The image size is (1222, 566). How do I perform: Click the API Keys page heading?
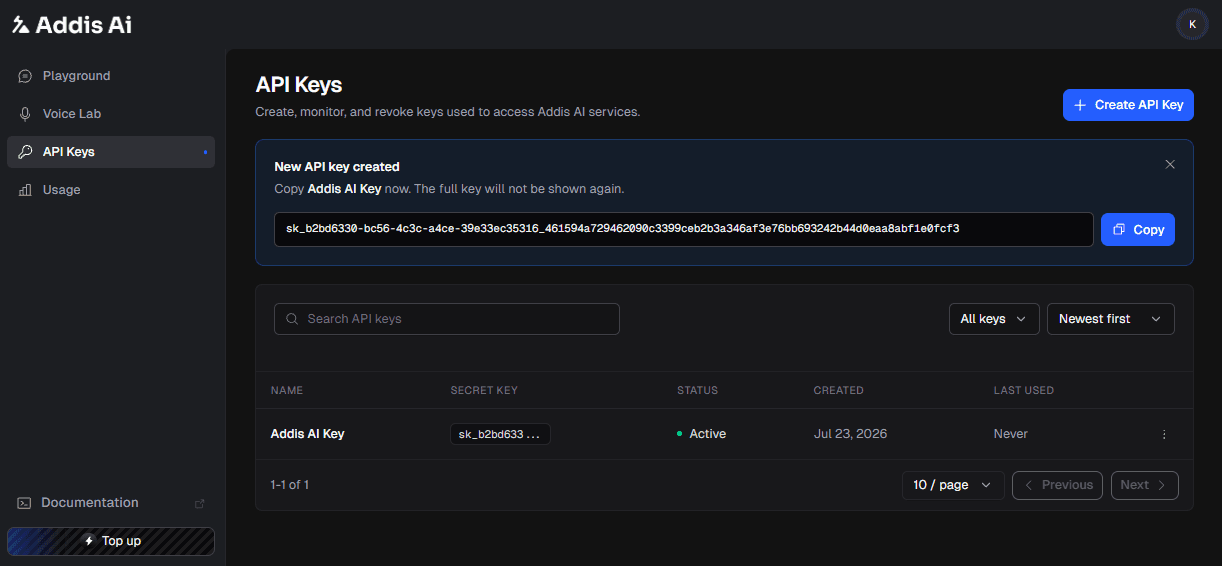[299, 85]
